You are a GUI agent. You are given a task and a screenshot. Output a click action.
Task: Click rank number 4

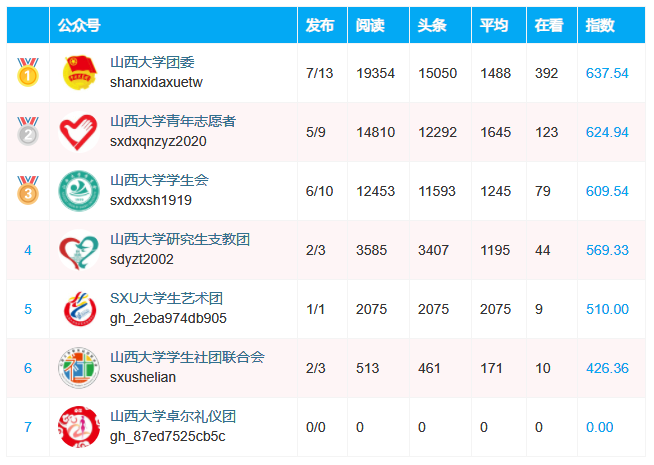(28, 250)
